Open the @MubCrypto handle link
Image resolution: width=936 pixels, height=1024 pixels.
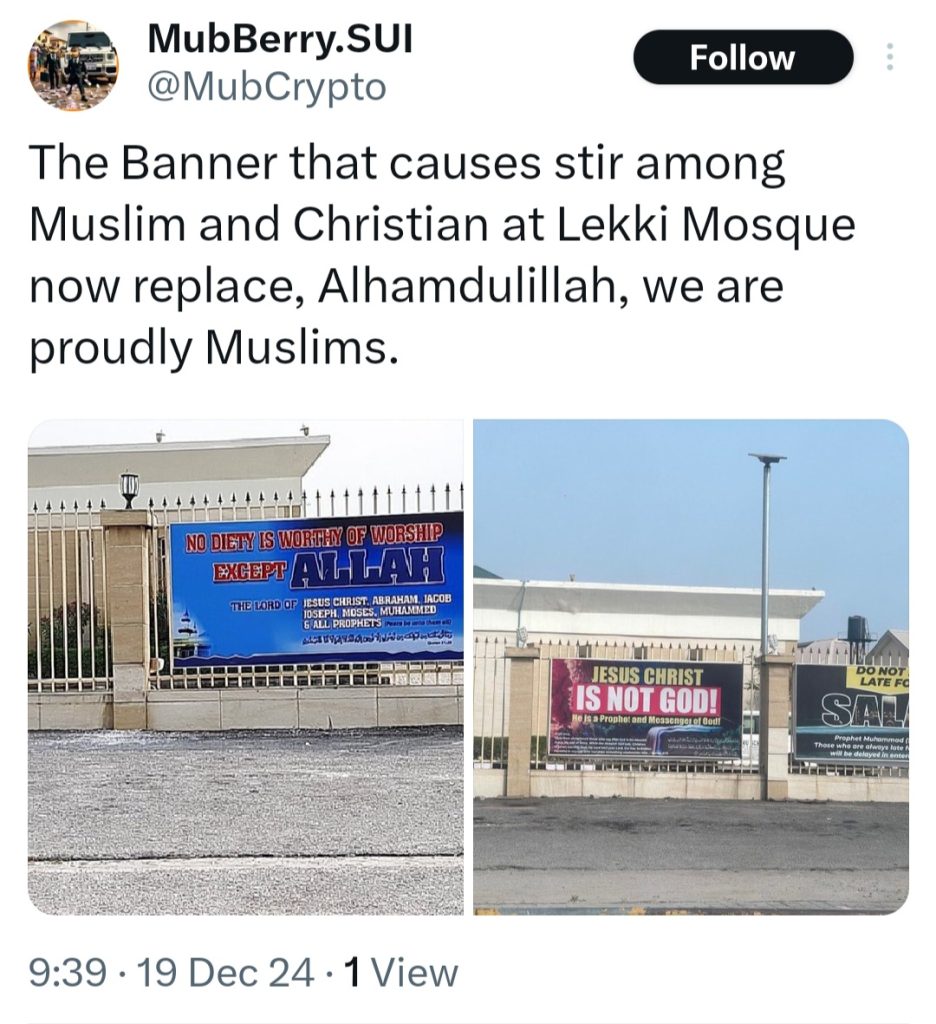(266, 87)
